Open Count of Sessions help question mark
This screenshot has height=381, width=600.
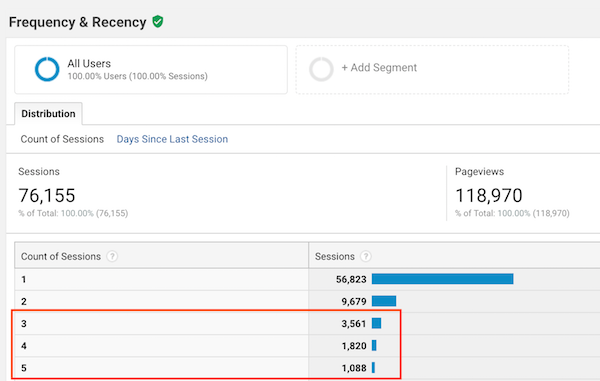[112, 256]
